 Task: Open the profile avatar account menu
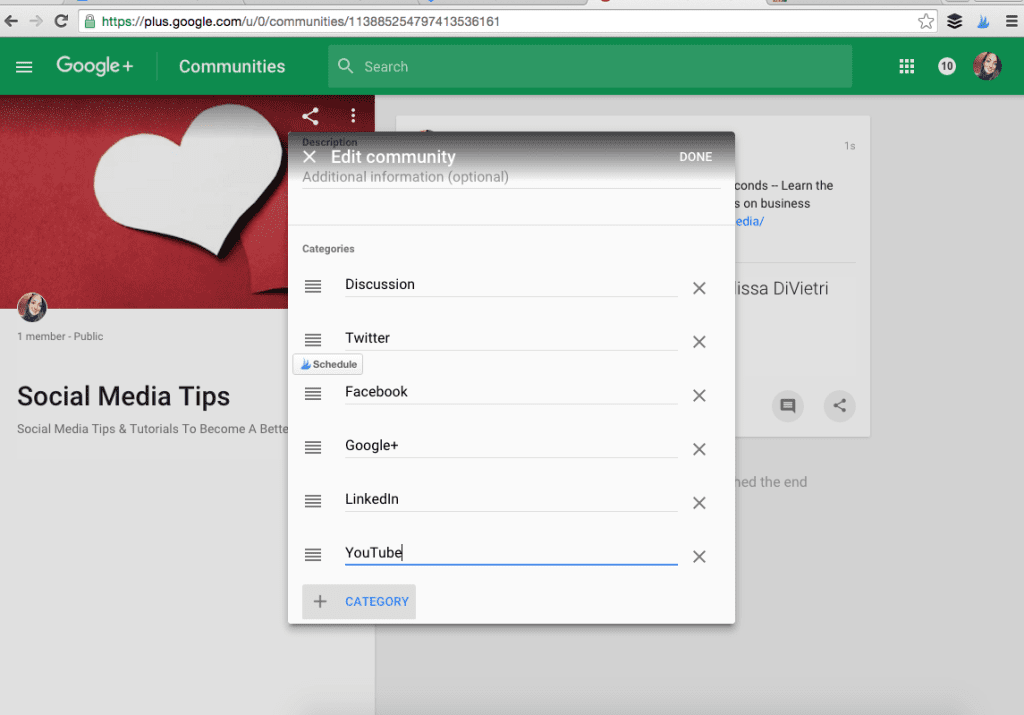[x=987, y=67]
